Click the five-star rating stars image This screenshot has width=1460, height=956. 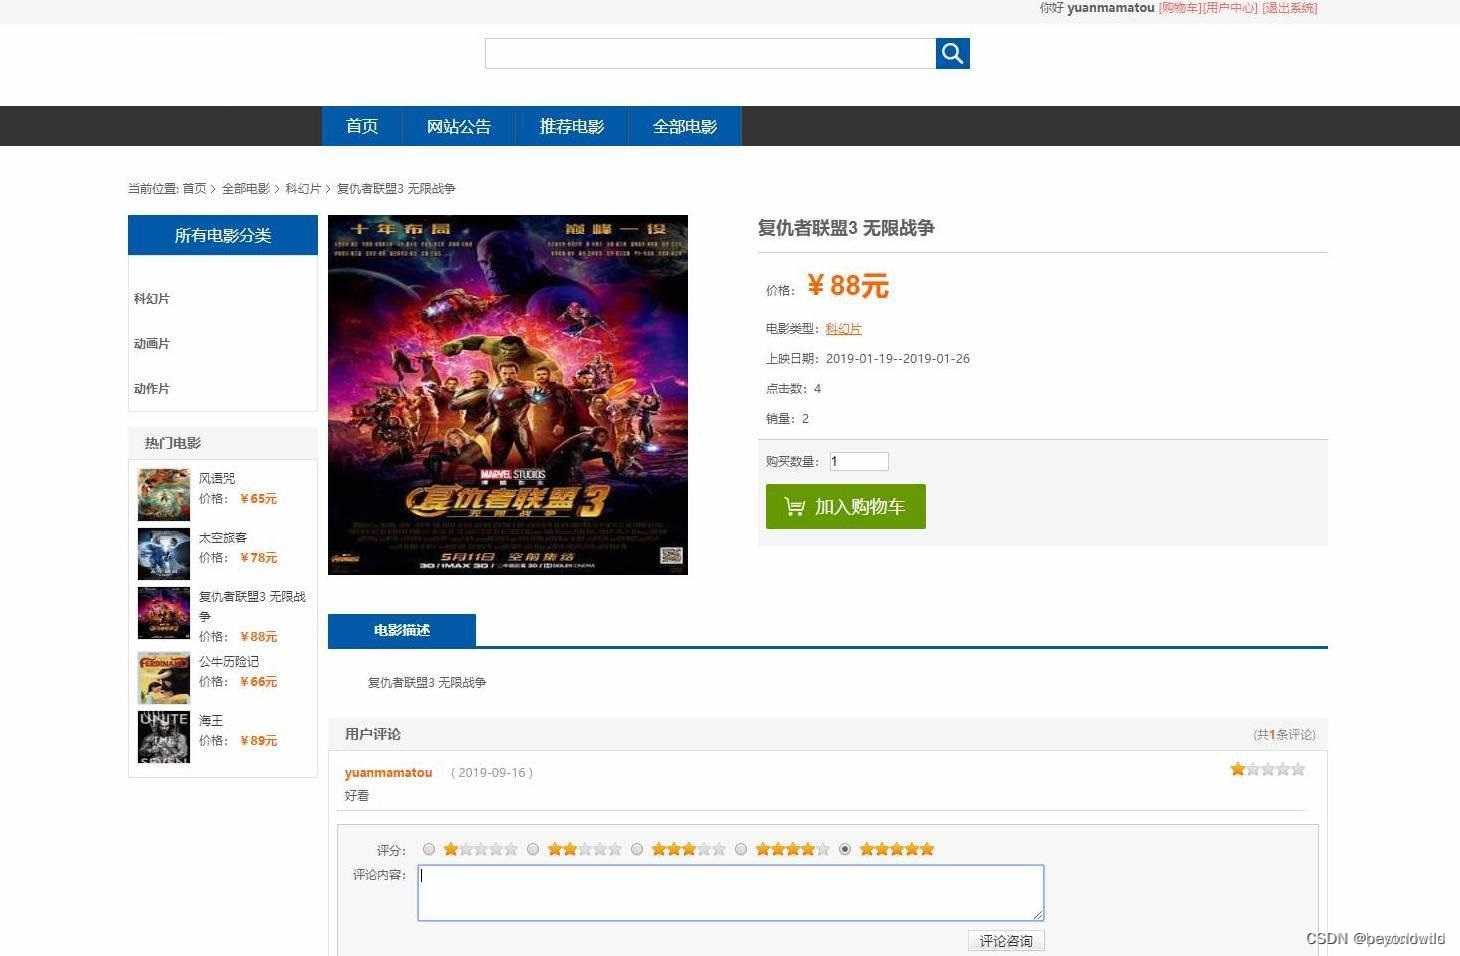[897, 849]
